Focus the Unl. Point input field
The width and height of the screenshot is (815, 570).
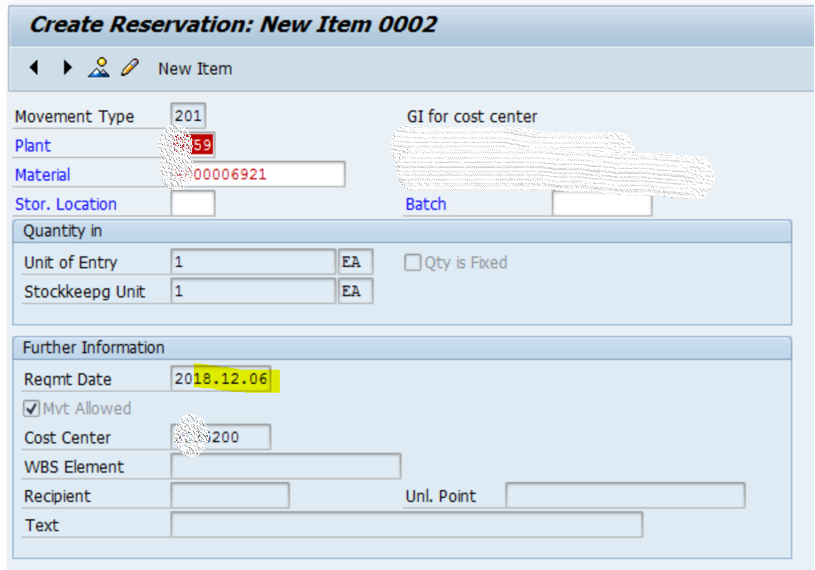click(625, 495)
